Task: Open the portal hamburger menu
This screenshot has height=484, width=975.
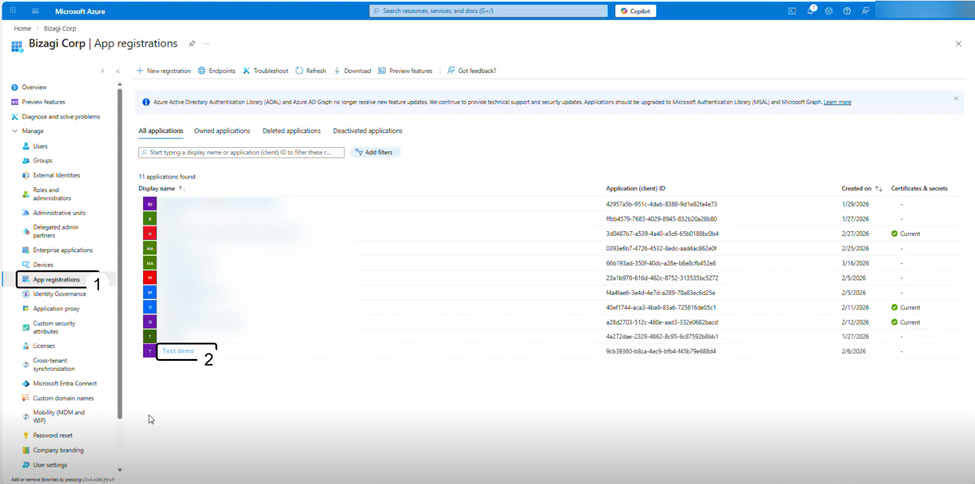Action: point(35,11)
